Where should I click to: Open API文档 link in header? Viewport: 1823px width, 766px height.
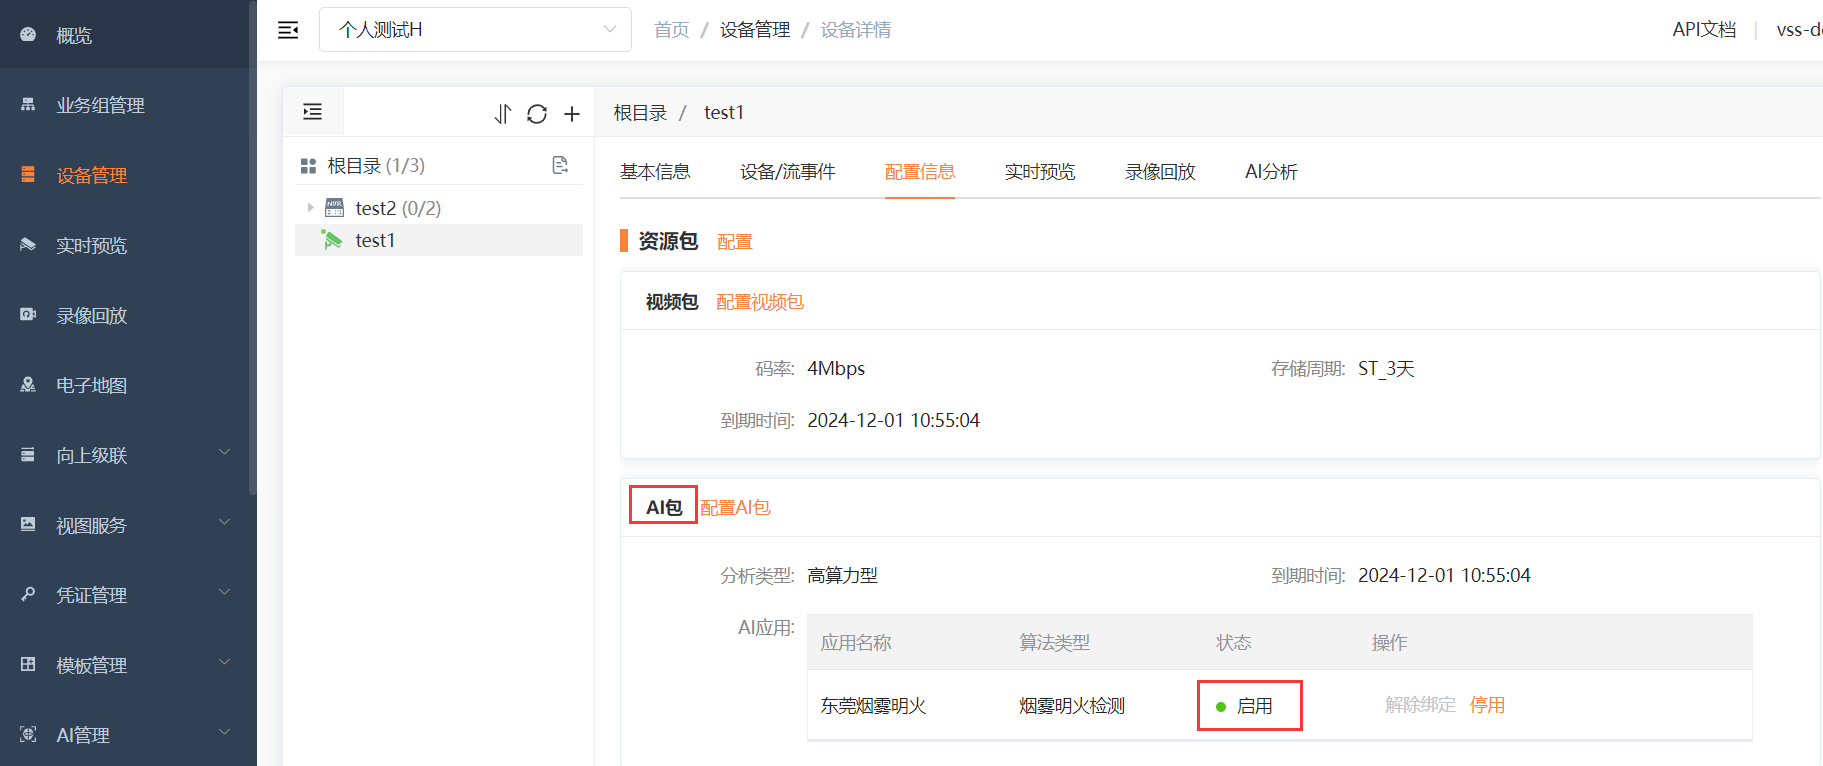1704,30
